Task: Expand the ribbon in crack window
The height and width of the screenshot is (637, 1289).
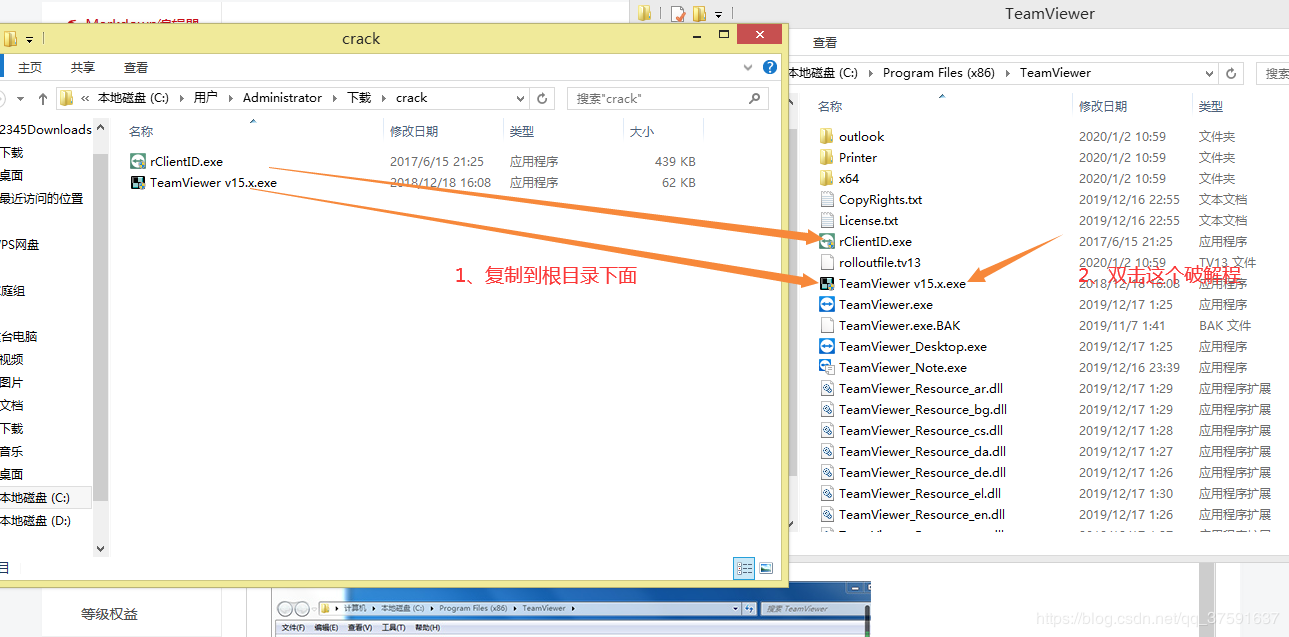Action: [x=748, y=68]
